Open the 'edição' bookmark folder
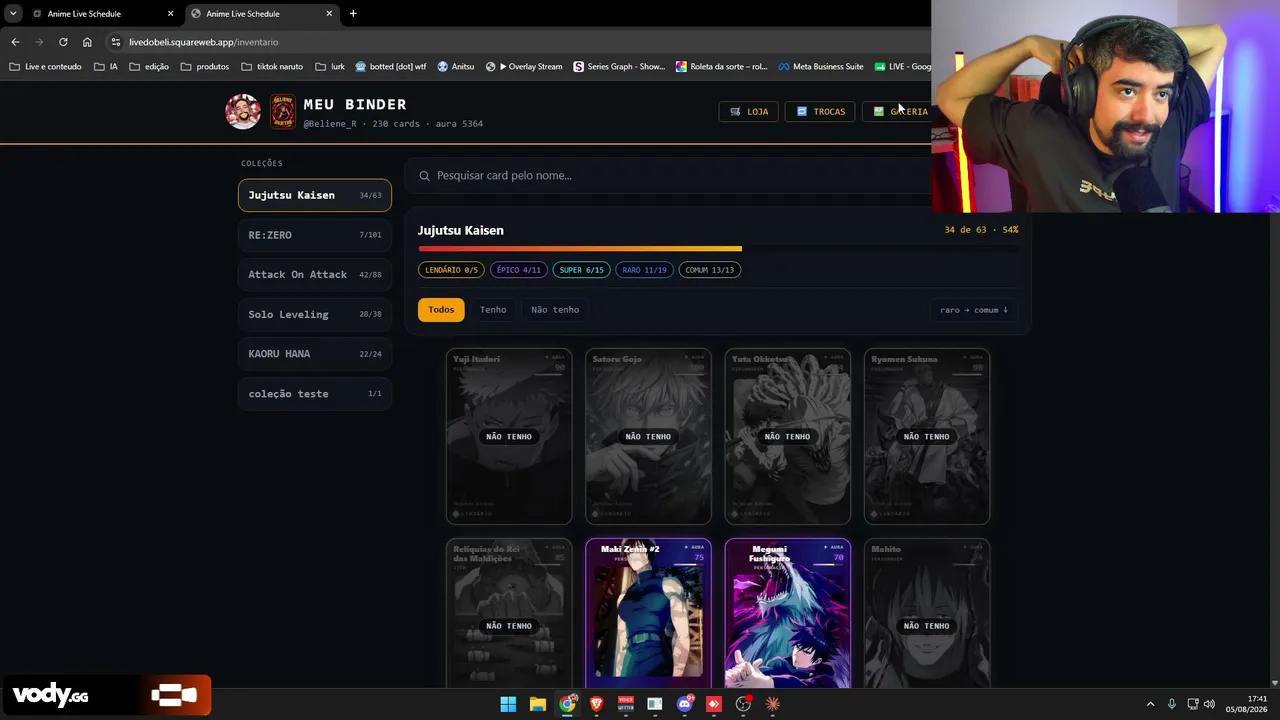Image resolution: width=1280 pixels, height=720 pixels. tap(148, 67)
